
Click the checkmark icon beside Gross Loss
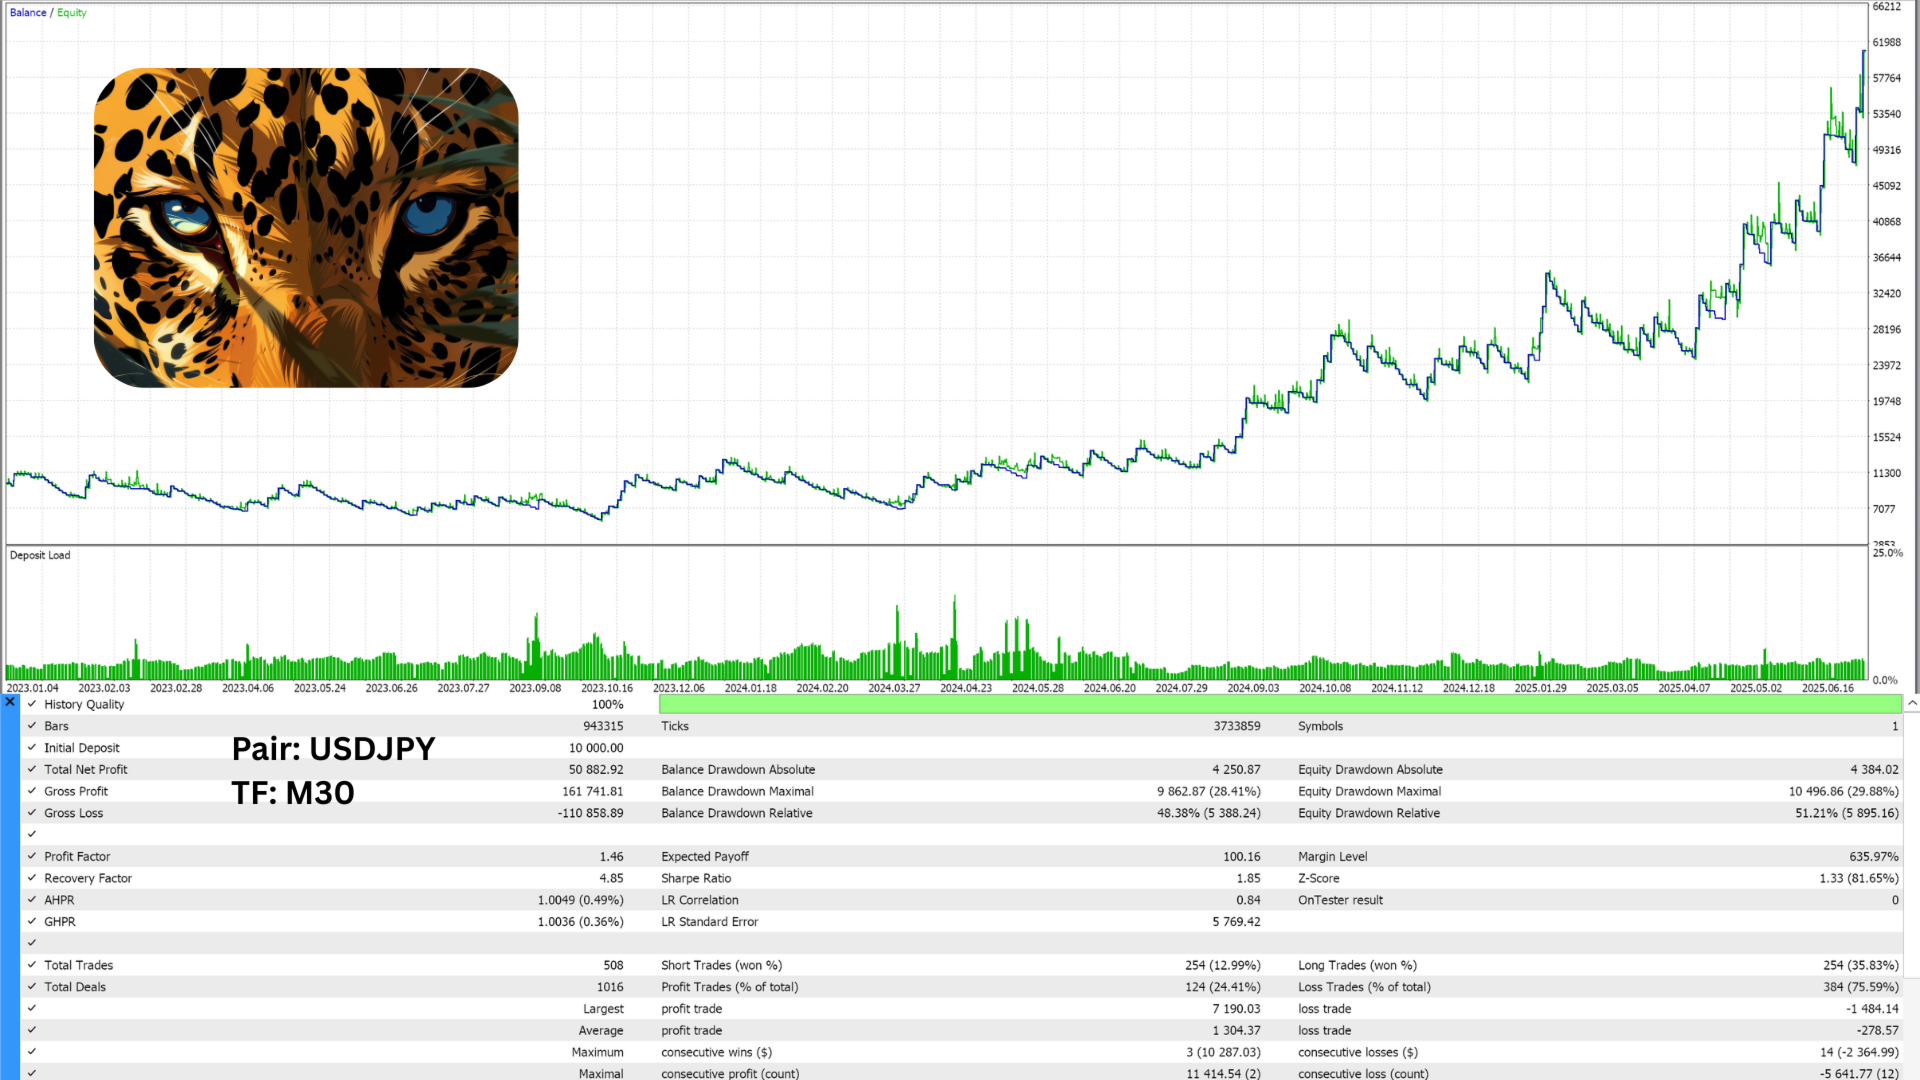coord(32,813)
